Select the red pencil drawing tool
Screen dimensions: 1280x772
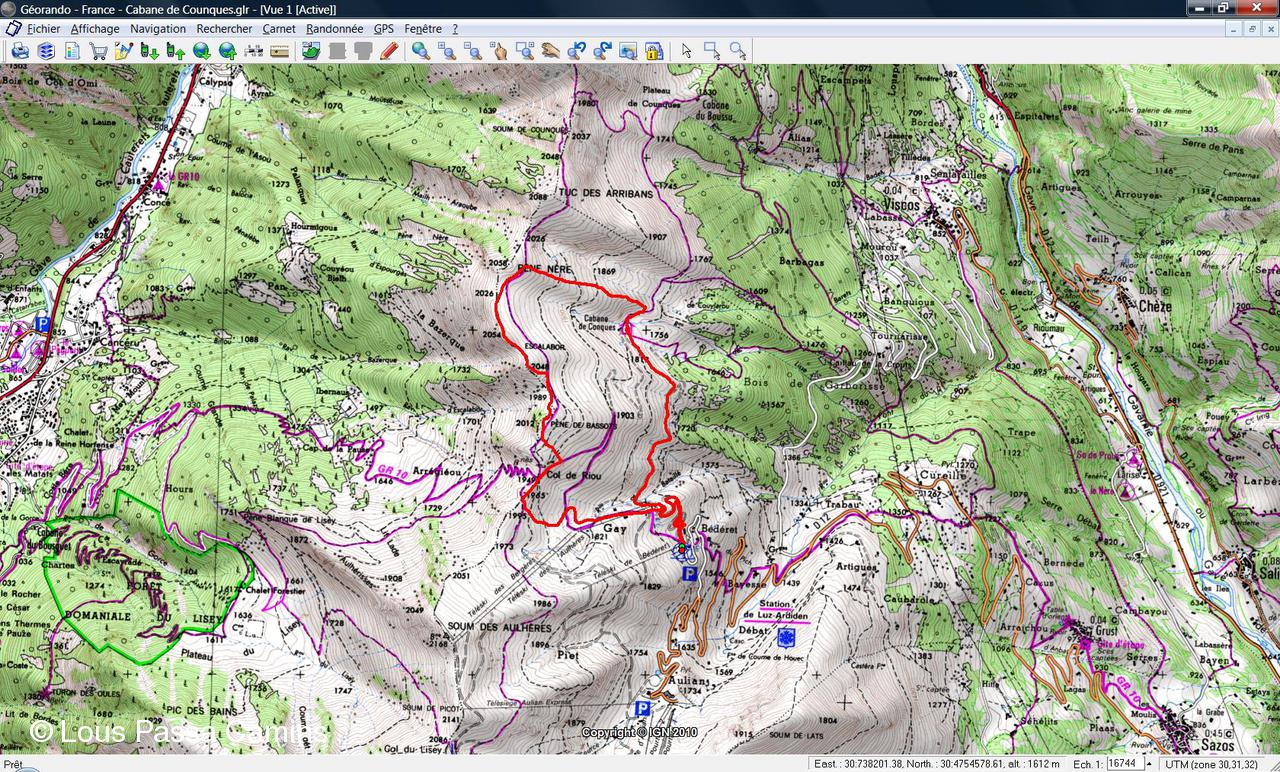coord(389,51)
